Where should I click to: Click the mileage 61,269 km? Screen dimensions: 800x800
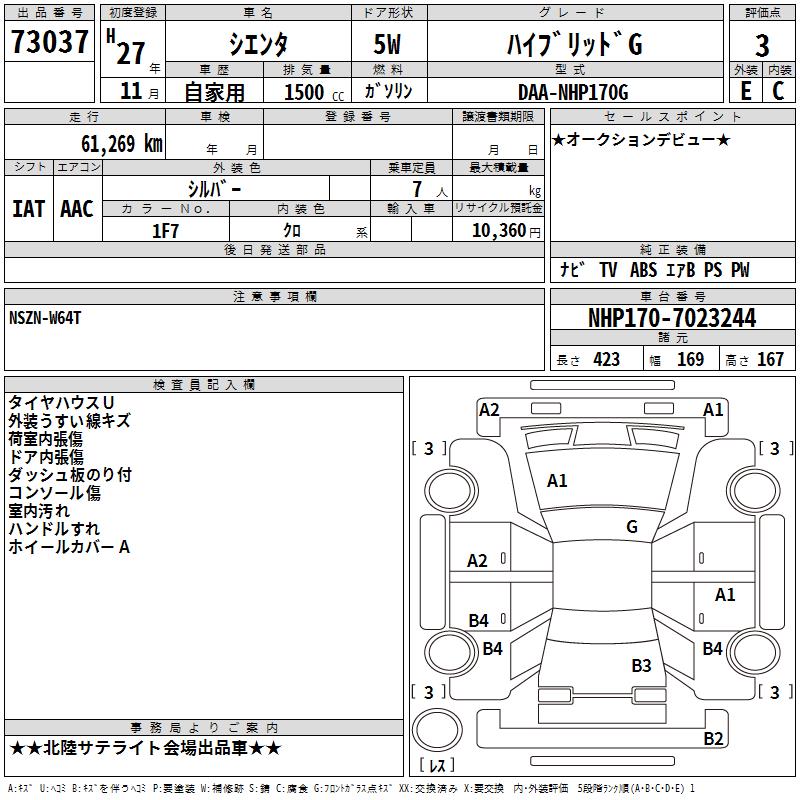[x=122, y=143]
